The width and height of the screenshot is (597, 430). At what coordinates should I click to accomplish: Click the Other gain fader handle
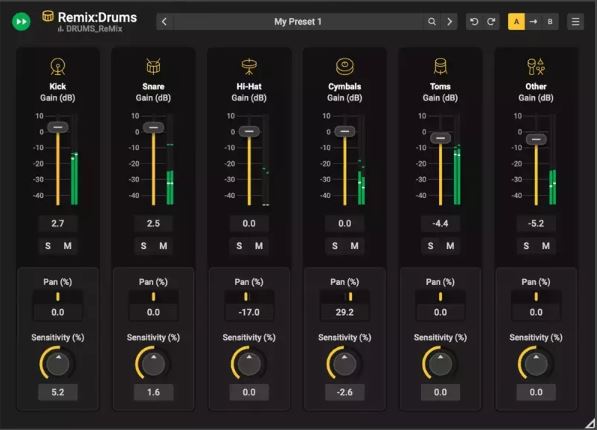coord(536,139)
